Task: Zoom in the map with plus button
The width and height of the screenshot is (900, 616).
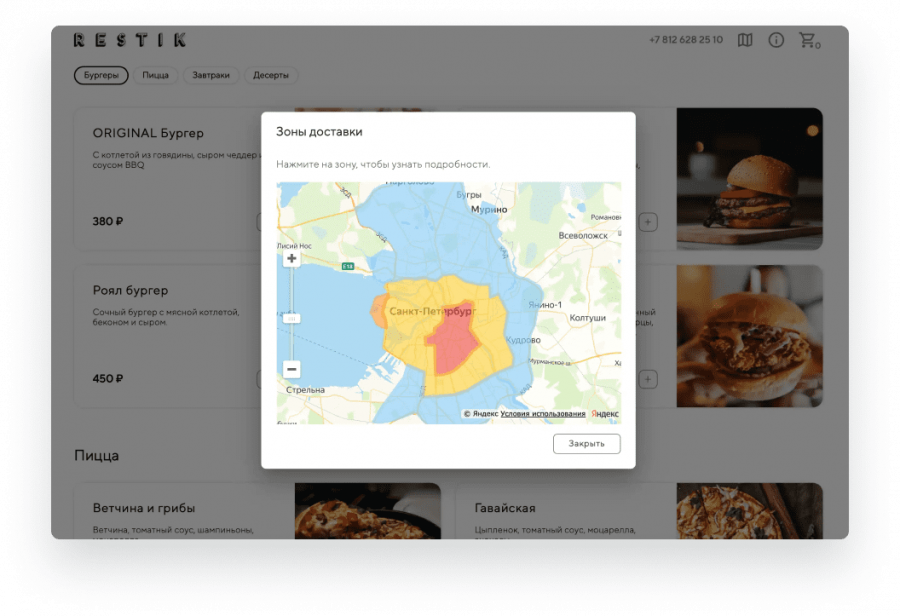Action: pos(292,258)
